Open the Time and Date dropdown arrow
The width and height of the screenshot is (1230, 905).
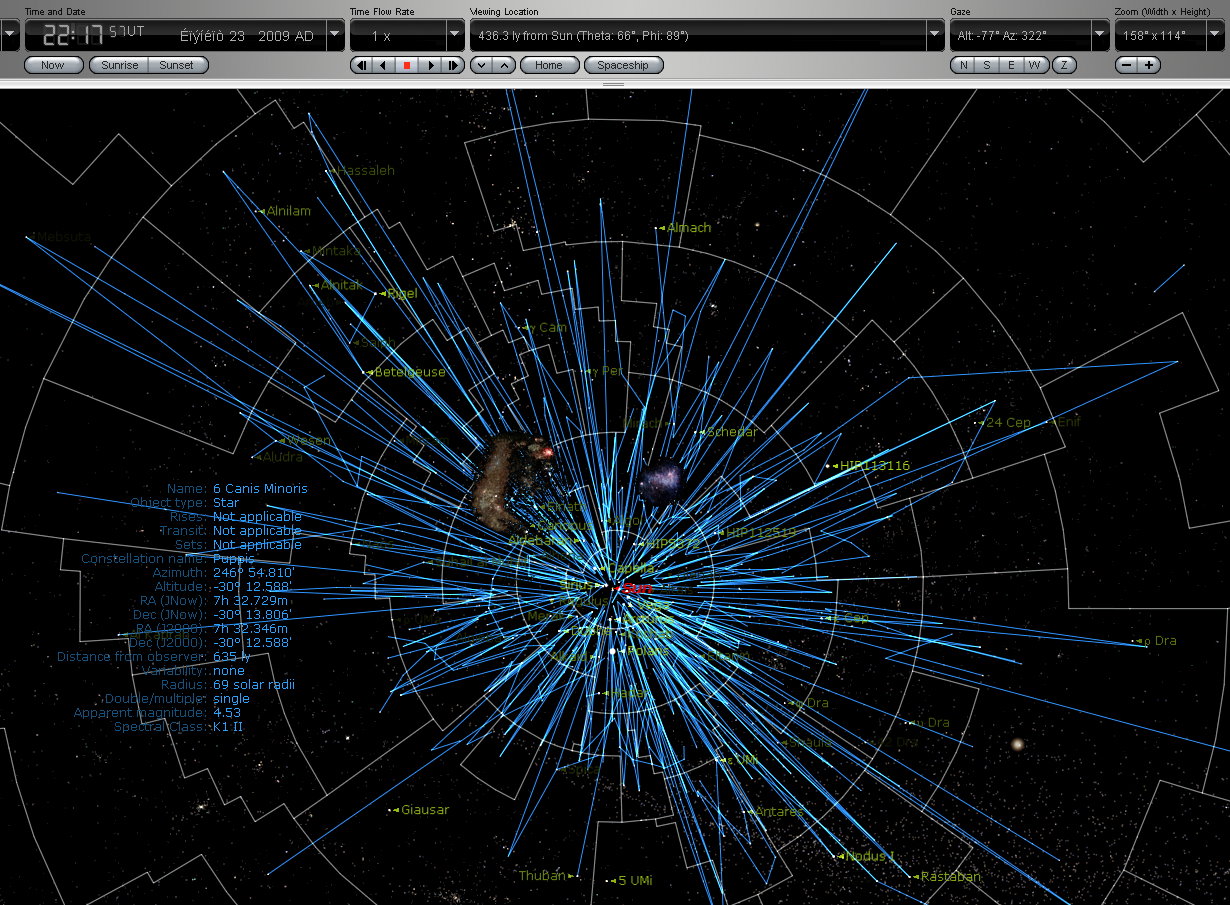point(335,36)
